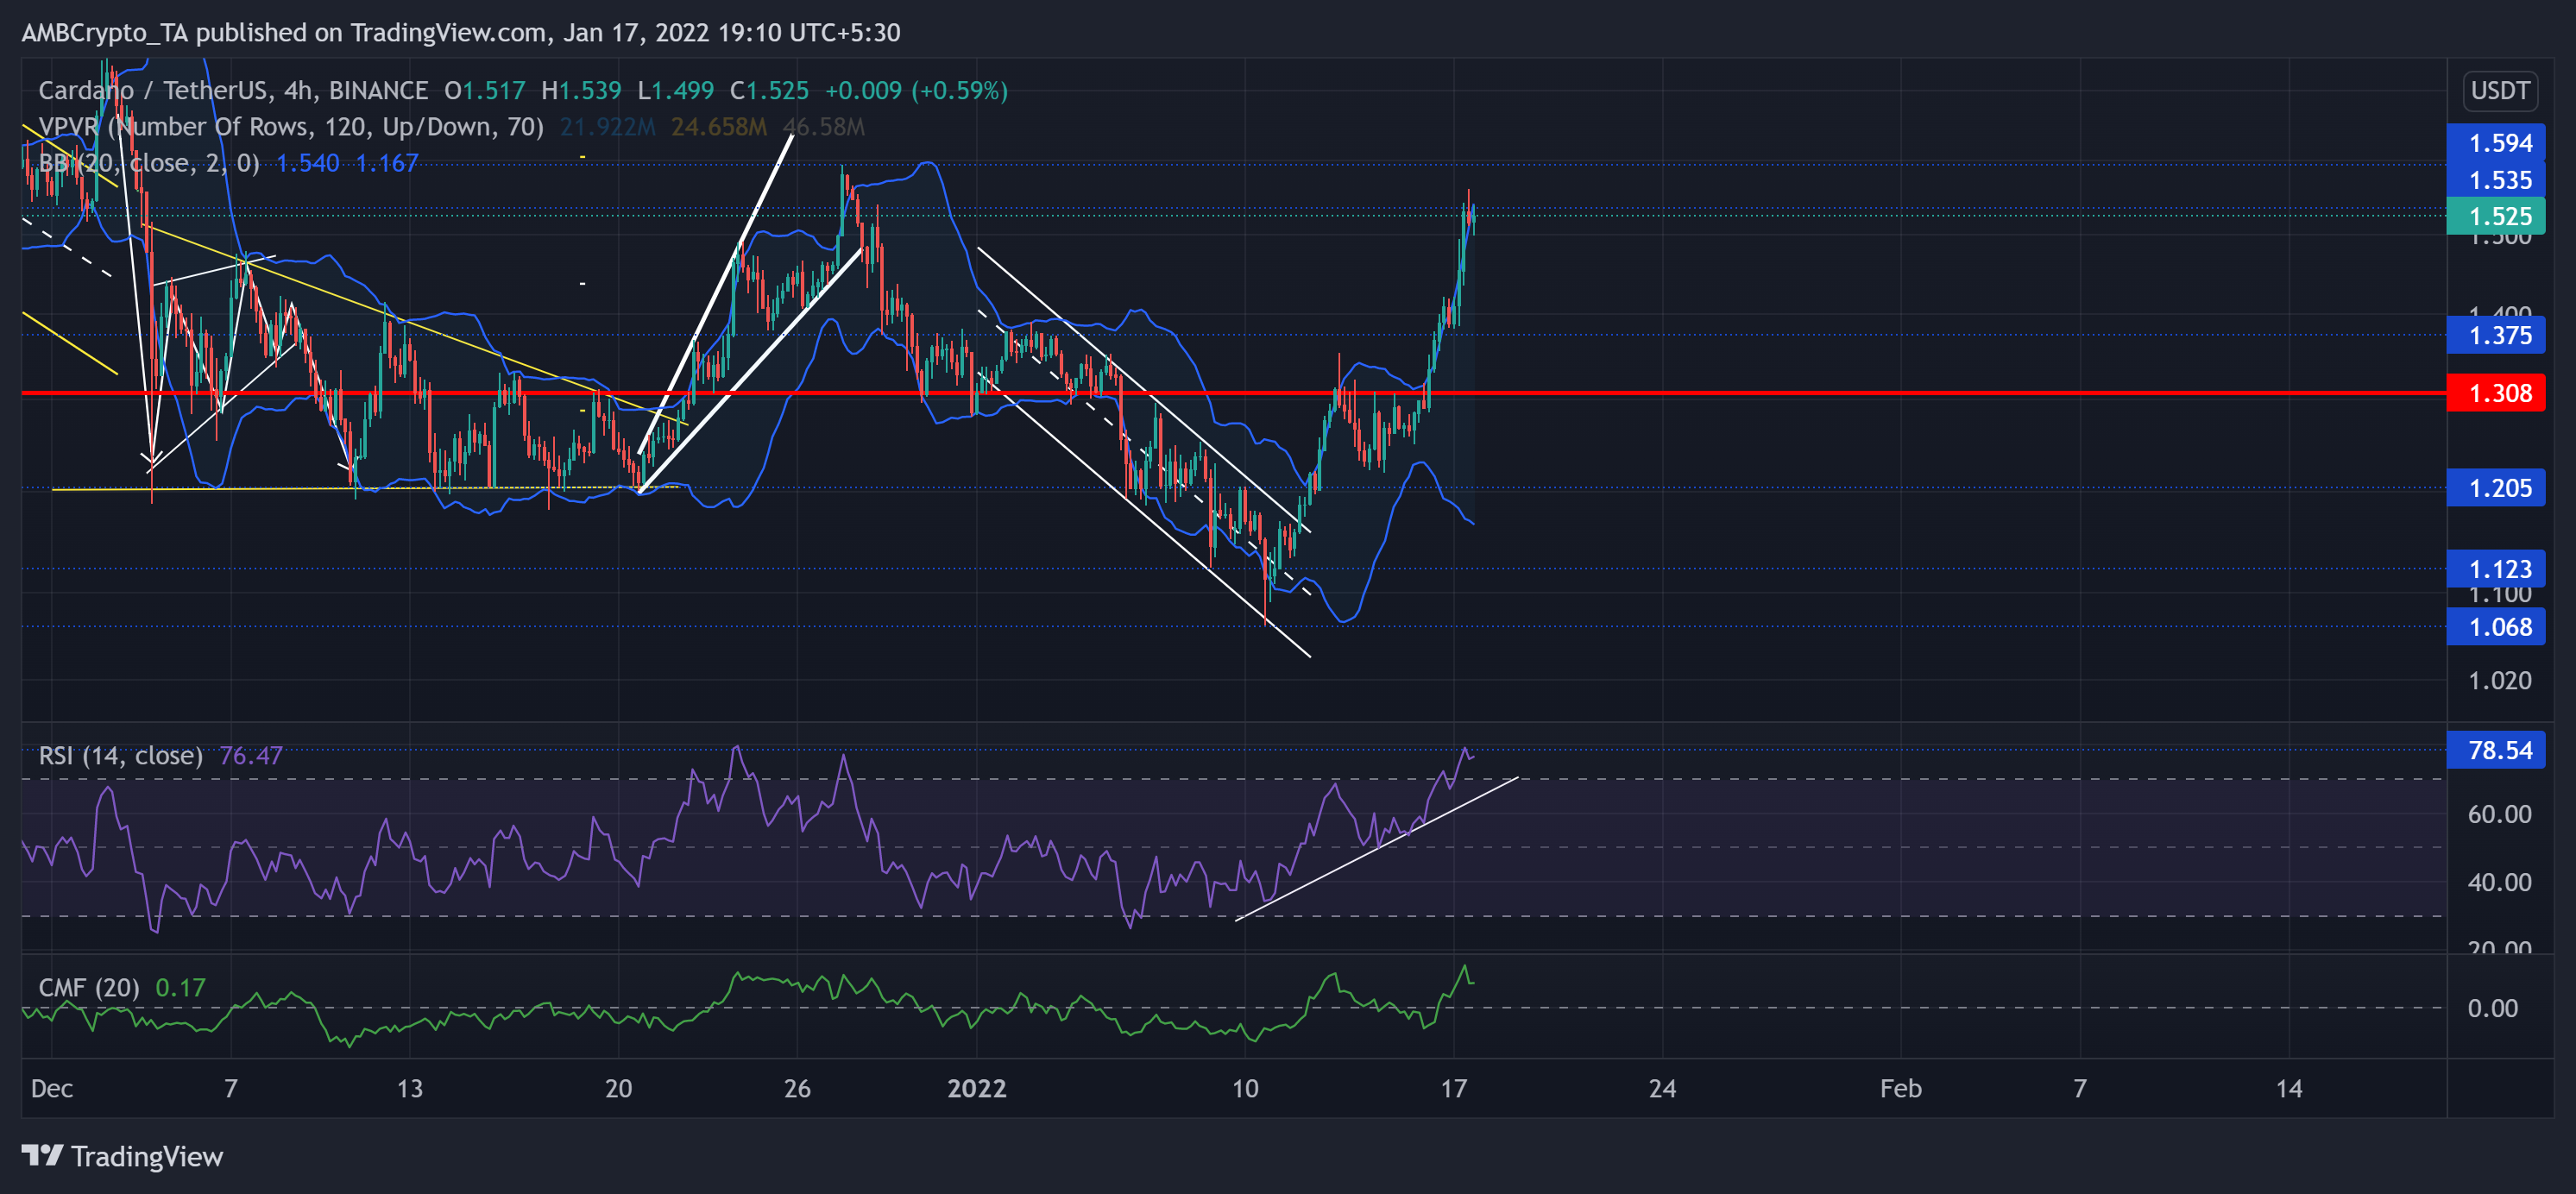Screen dimensions: 2576x1194
Task: Click the AMBCrypto_TA published header text
Action: [461, 33]
